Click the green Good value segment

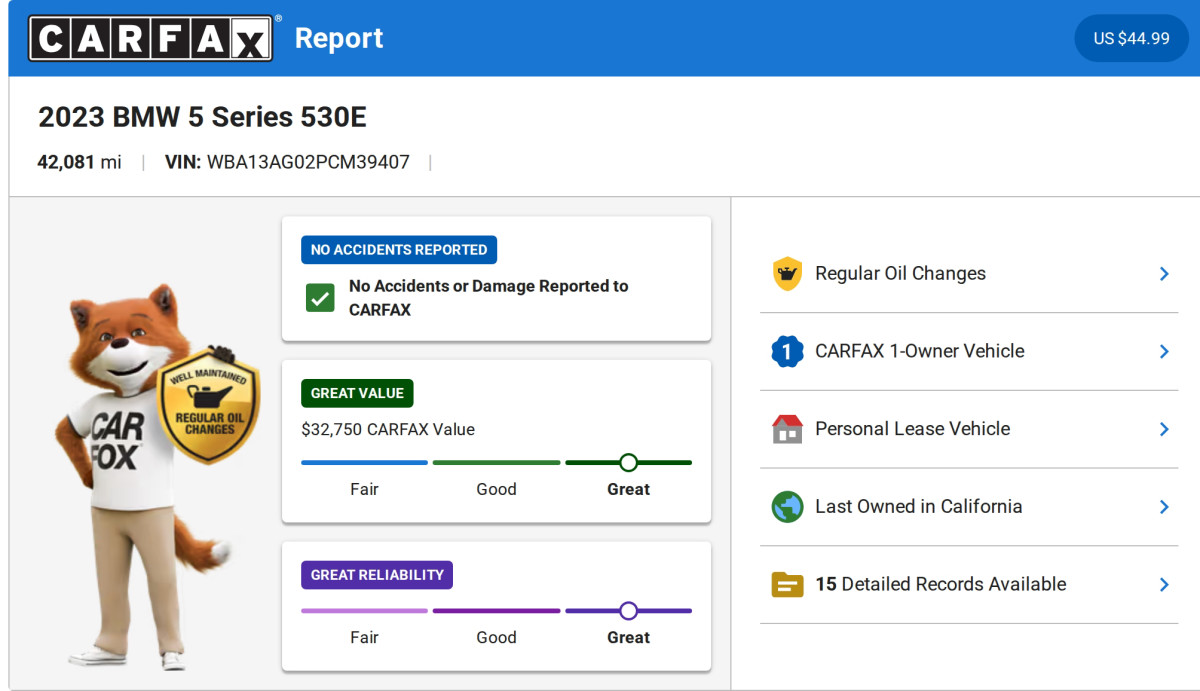(496, 463)
